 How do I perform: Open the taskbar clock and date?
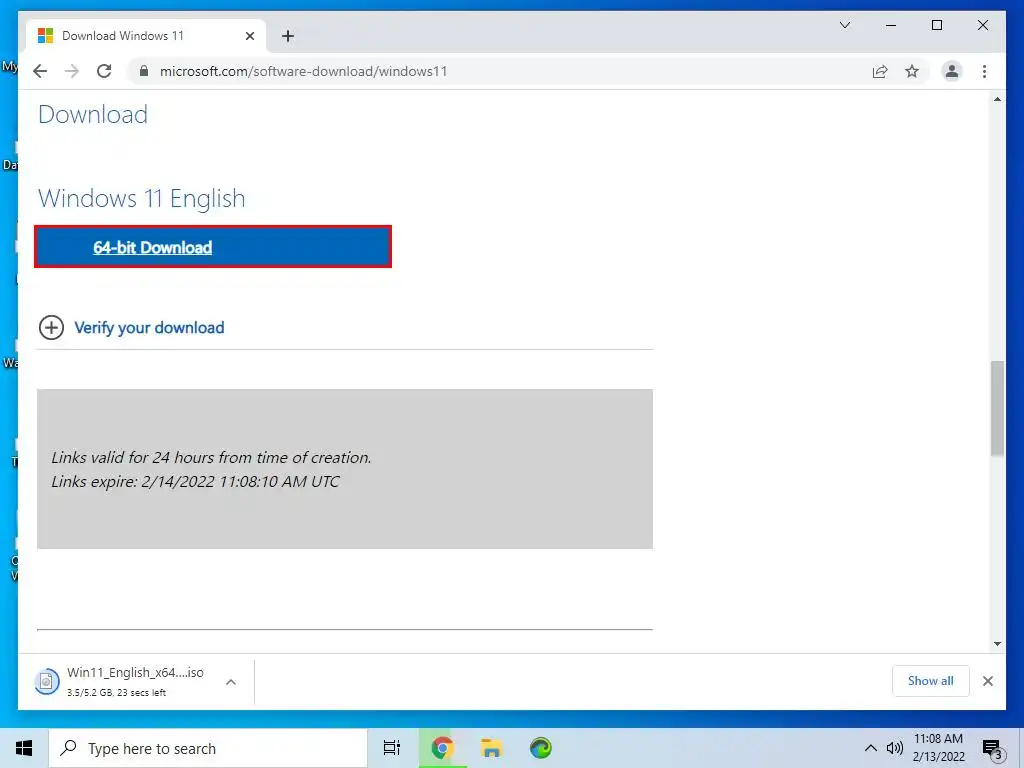click(x=938, y=748)
